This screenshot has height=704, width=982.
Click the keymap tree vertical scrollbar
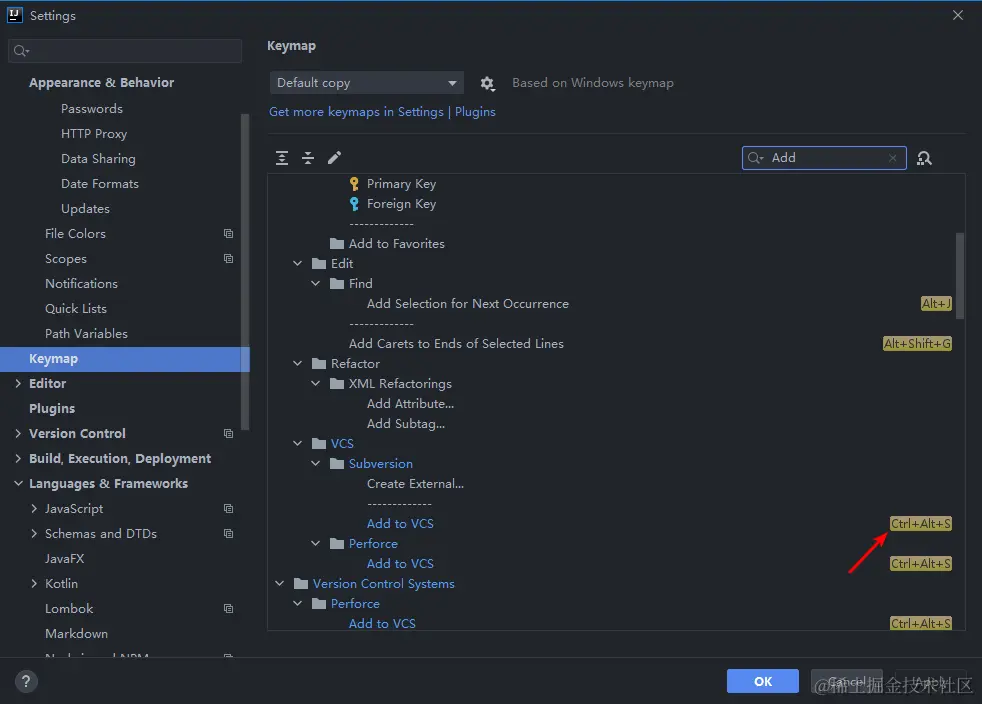coord(960,276)
